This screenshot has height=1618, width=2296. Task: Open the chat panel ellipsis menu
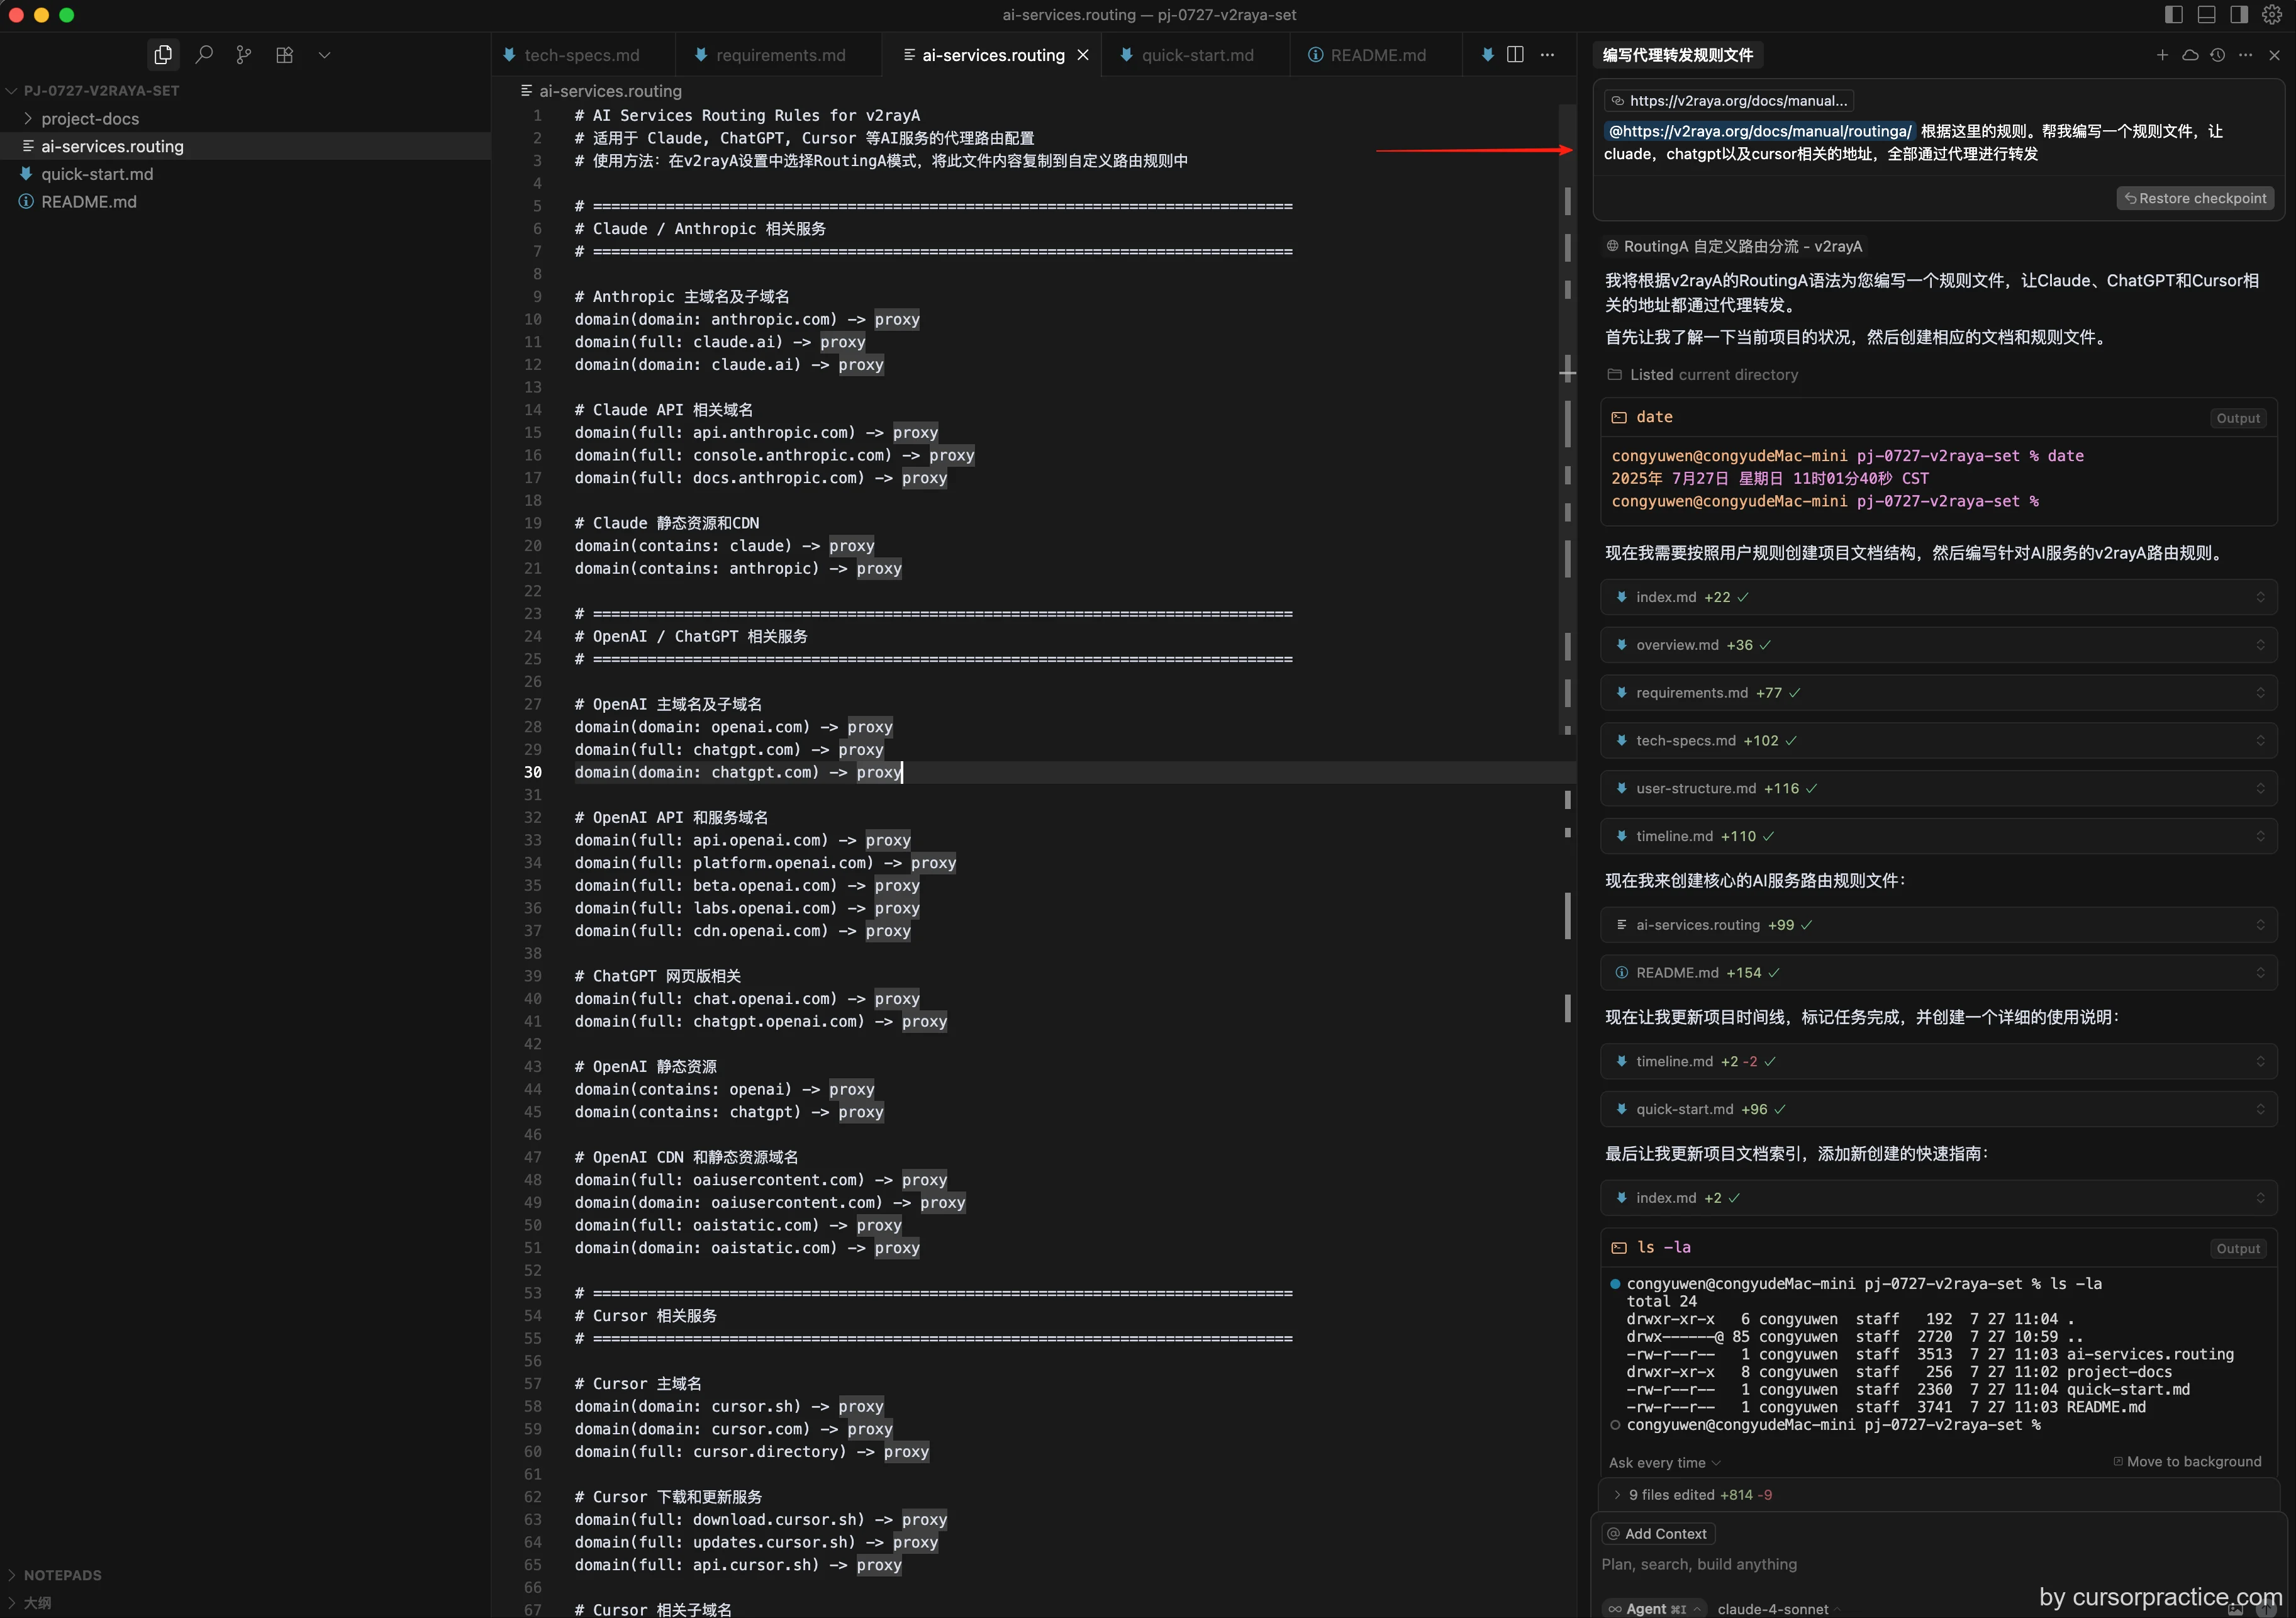click(2246, 55)
